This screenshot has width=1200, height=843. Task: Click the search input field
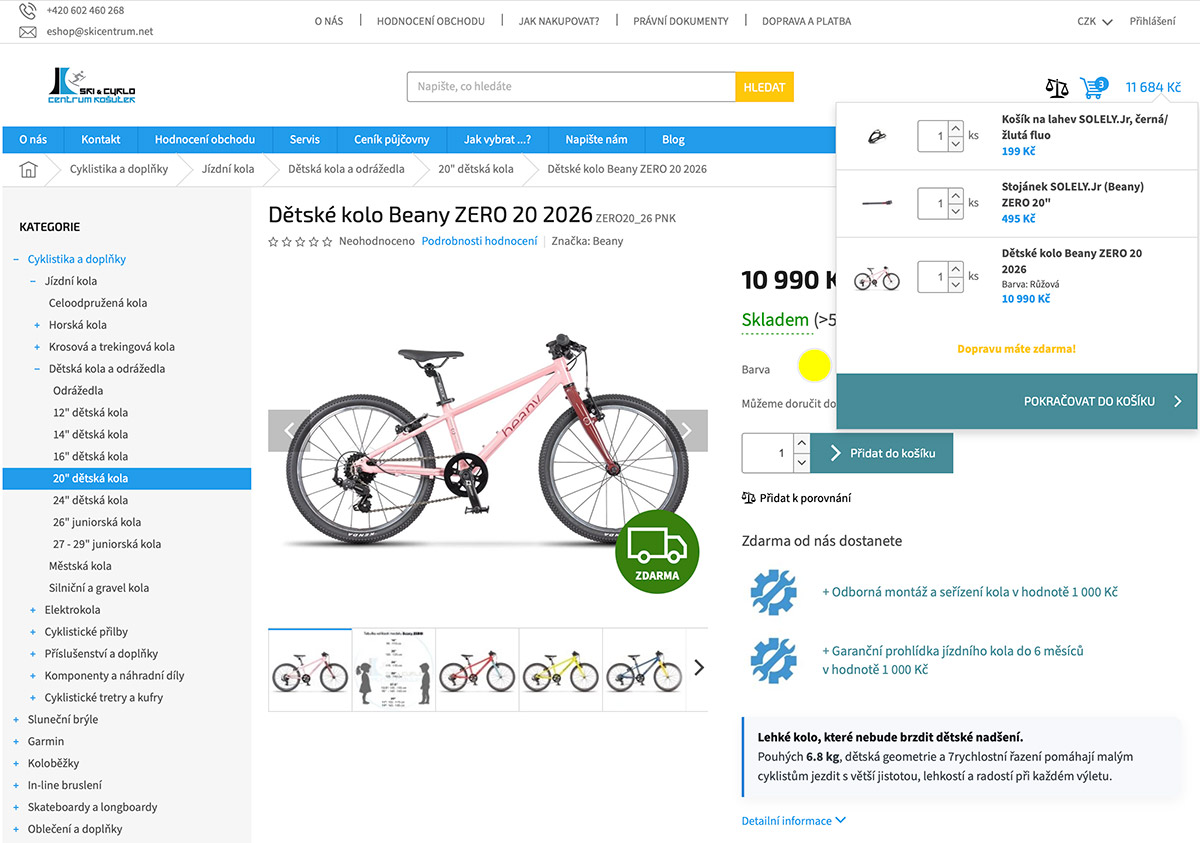[571, 87]
